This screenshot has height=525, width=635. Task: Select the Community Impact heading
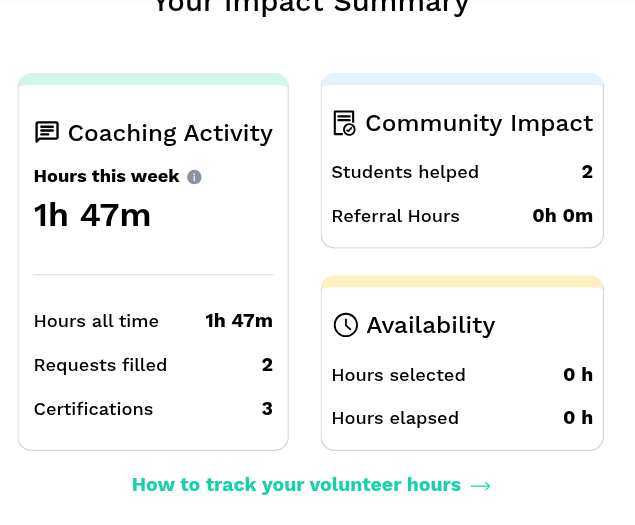(479, 123)
